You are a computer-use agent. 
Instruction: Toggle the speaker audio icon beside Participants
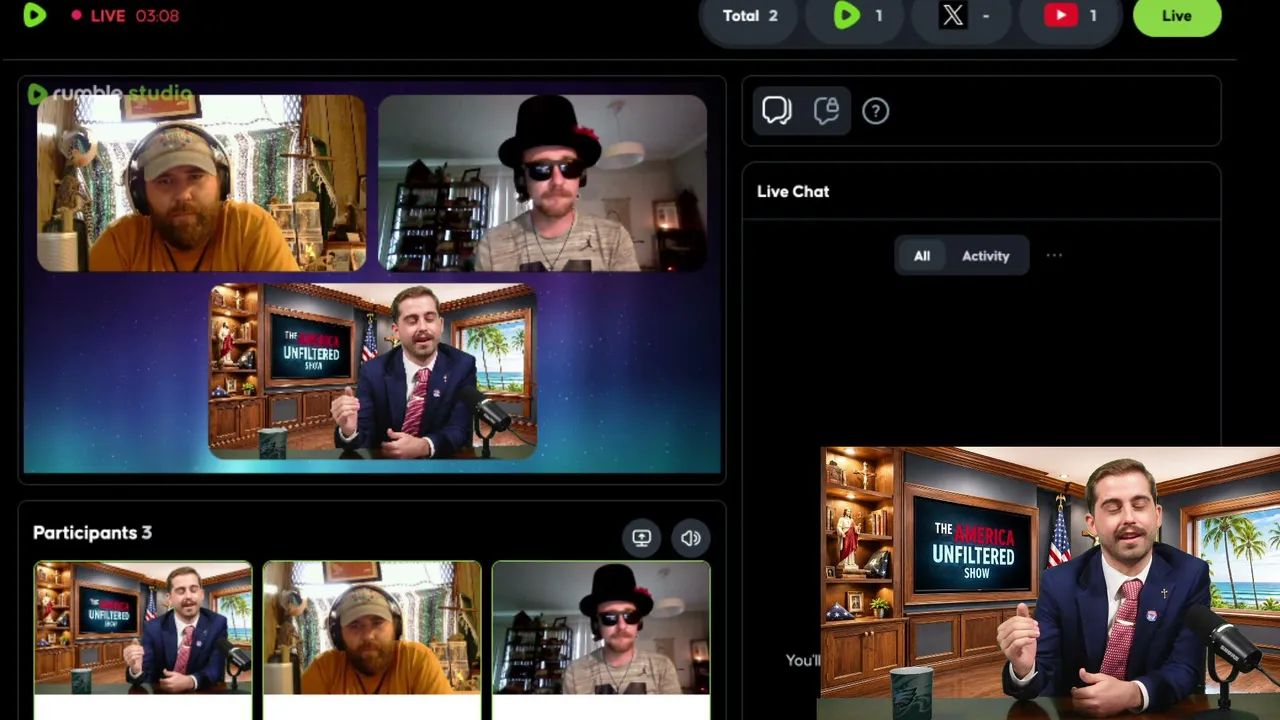[691, 538]
